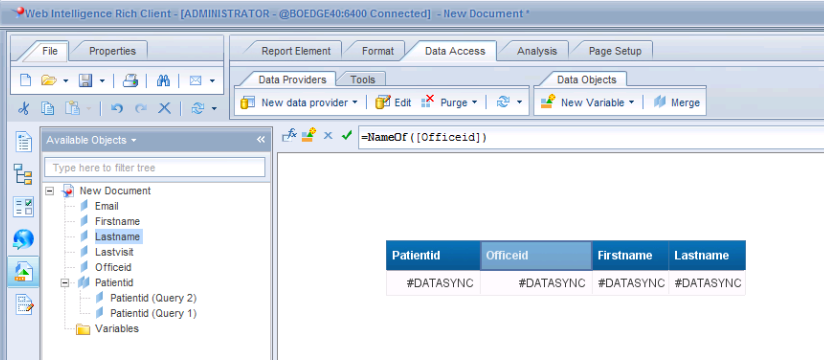Open the Analysis tab

(x=537, y=51)
